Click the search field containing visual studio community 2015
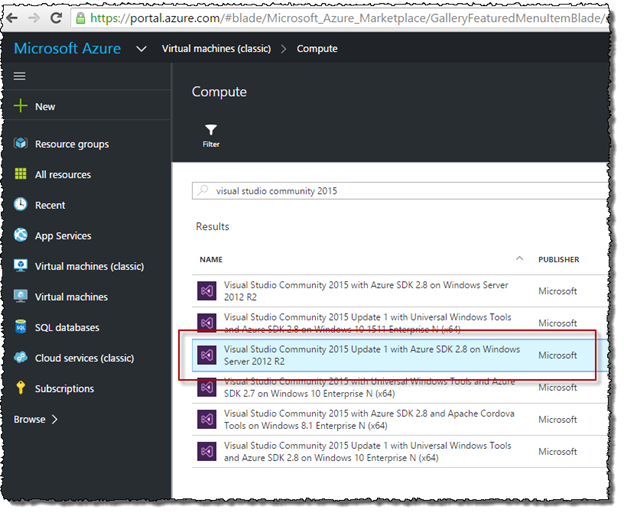The height and width of the screenshot is (516, 624). (400, 191)
